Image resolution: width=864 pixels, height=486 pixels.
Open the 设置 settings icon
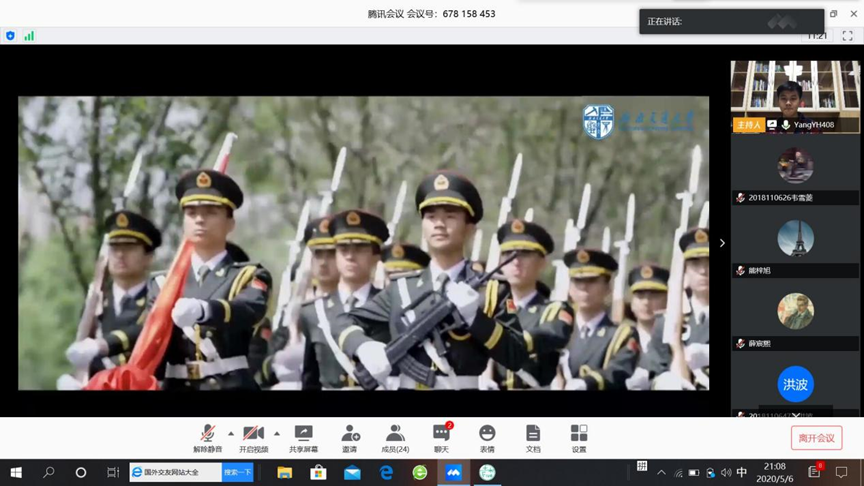[579, 437]
